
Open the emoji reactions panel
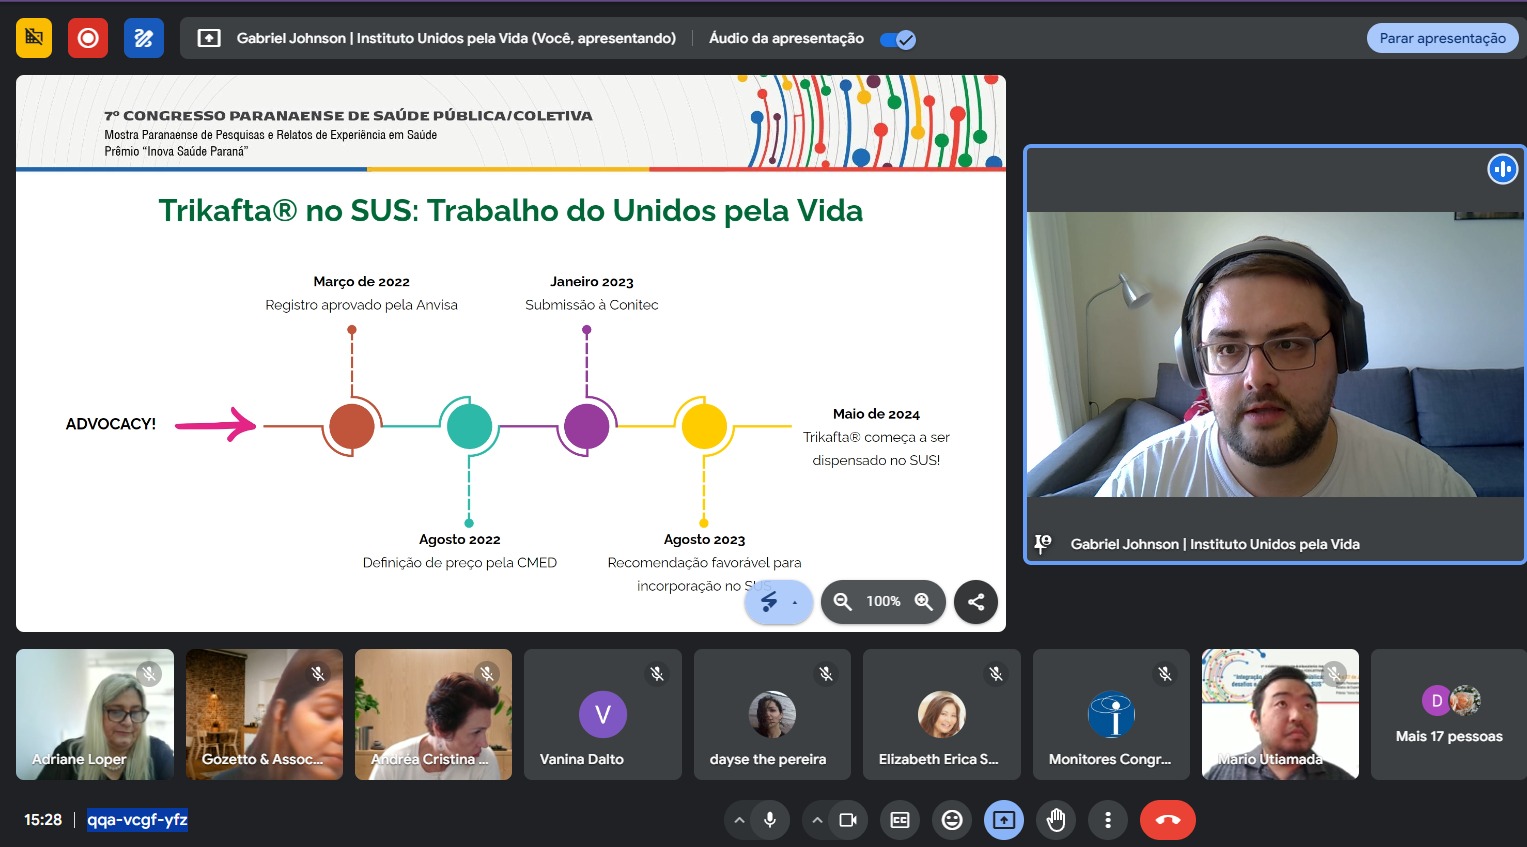952,820
